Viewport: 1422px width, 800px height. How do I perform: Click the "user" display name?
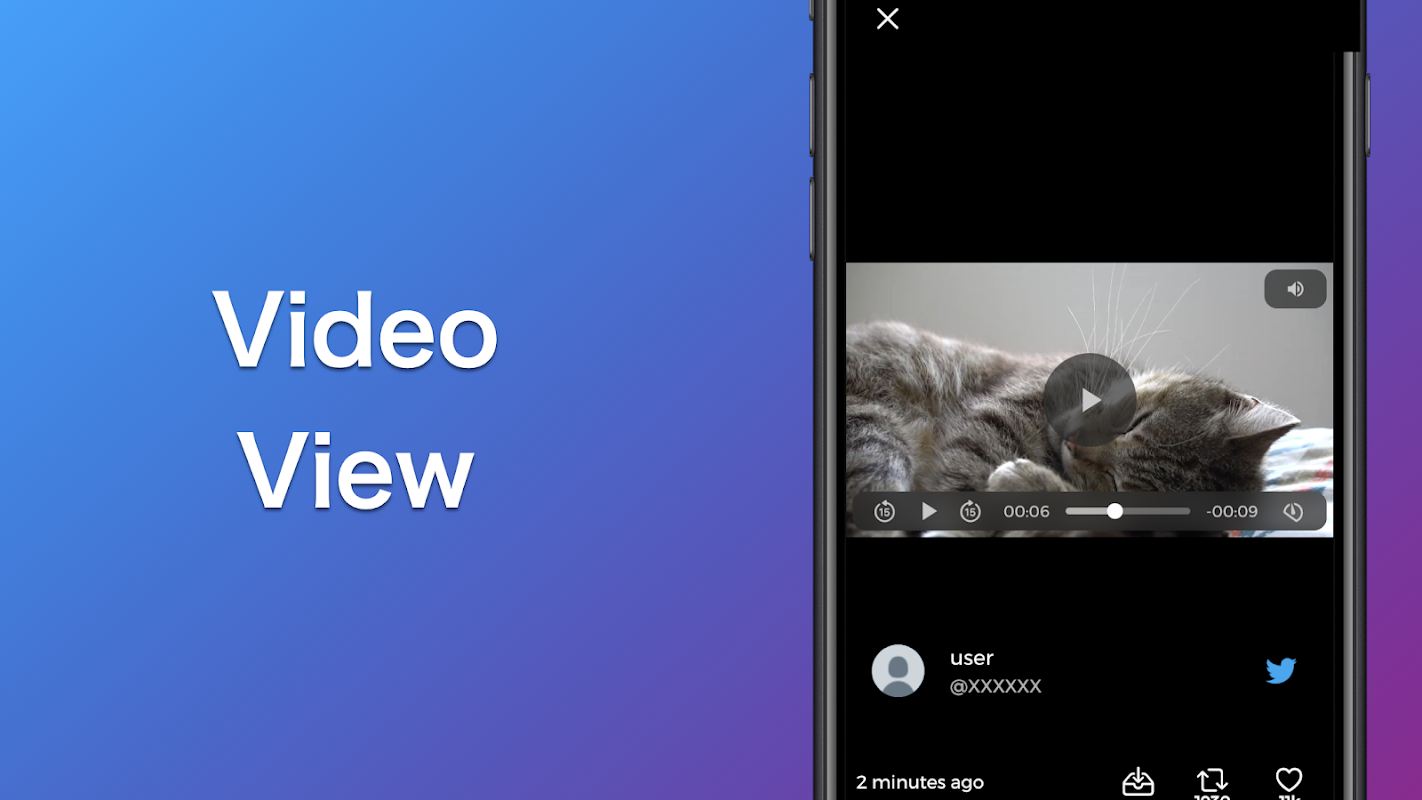(971, 658)
